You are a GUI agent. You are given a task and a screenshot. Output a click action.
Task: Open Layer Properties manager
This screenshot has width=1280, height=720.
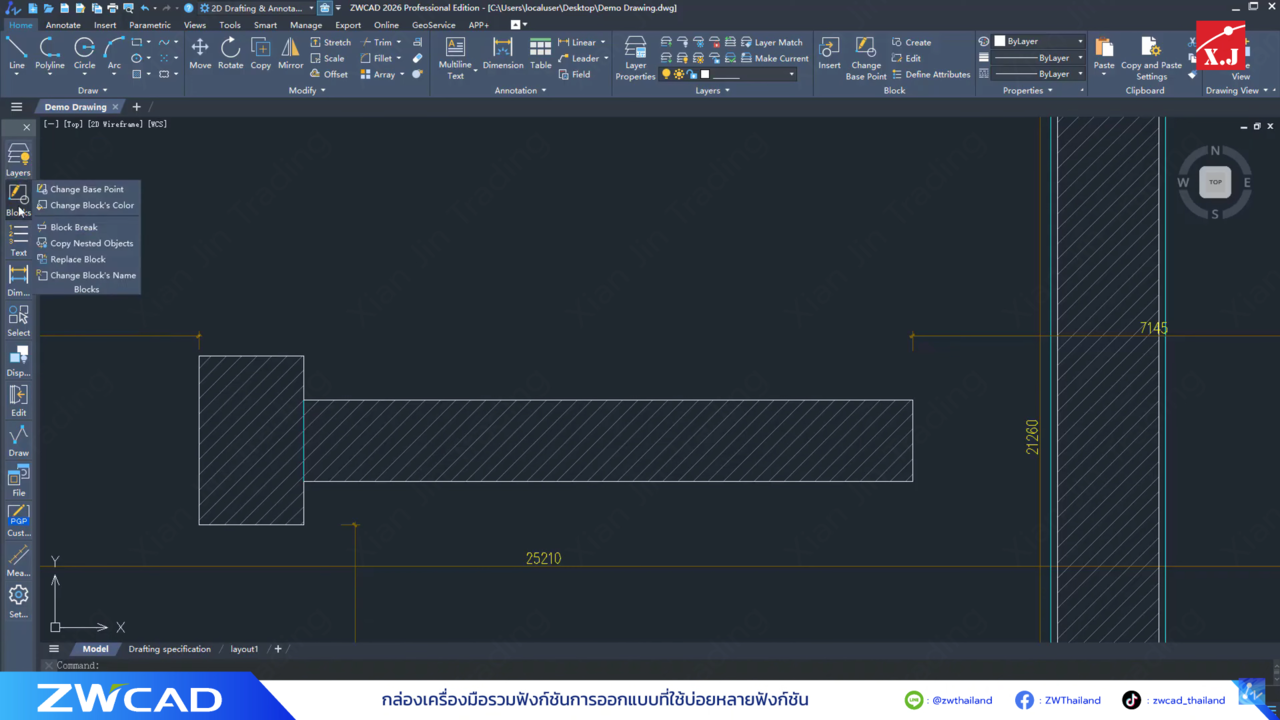tap(635, 58)
